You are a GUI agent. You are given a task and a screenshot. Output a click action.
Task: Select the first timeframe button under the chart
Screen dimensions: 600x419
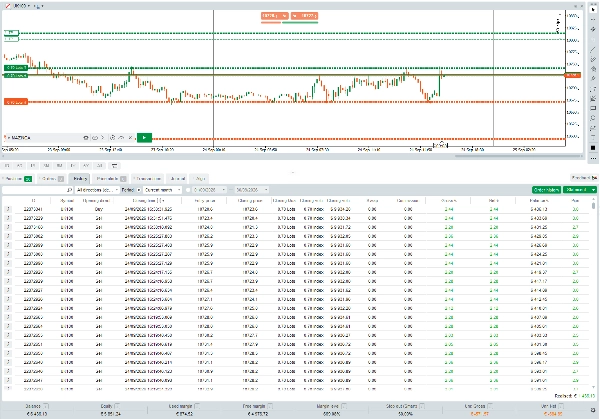point(7,166)
